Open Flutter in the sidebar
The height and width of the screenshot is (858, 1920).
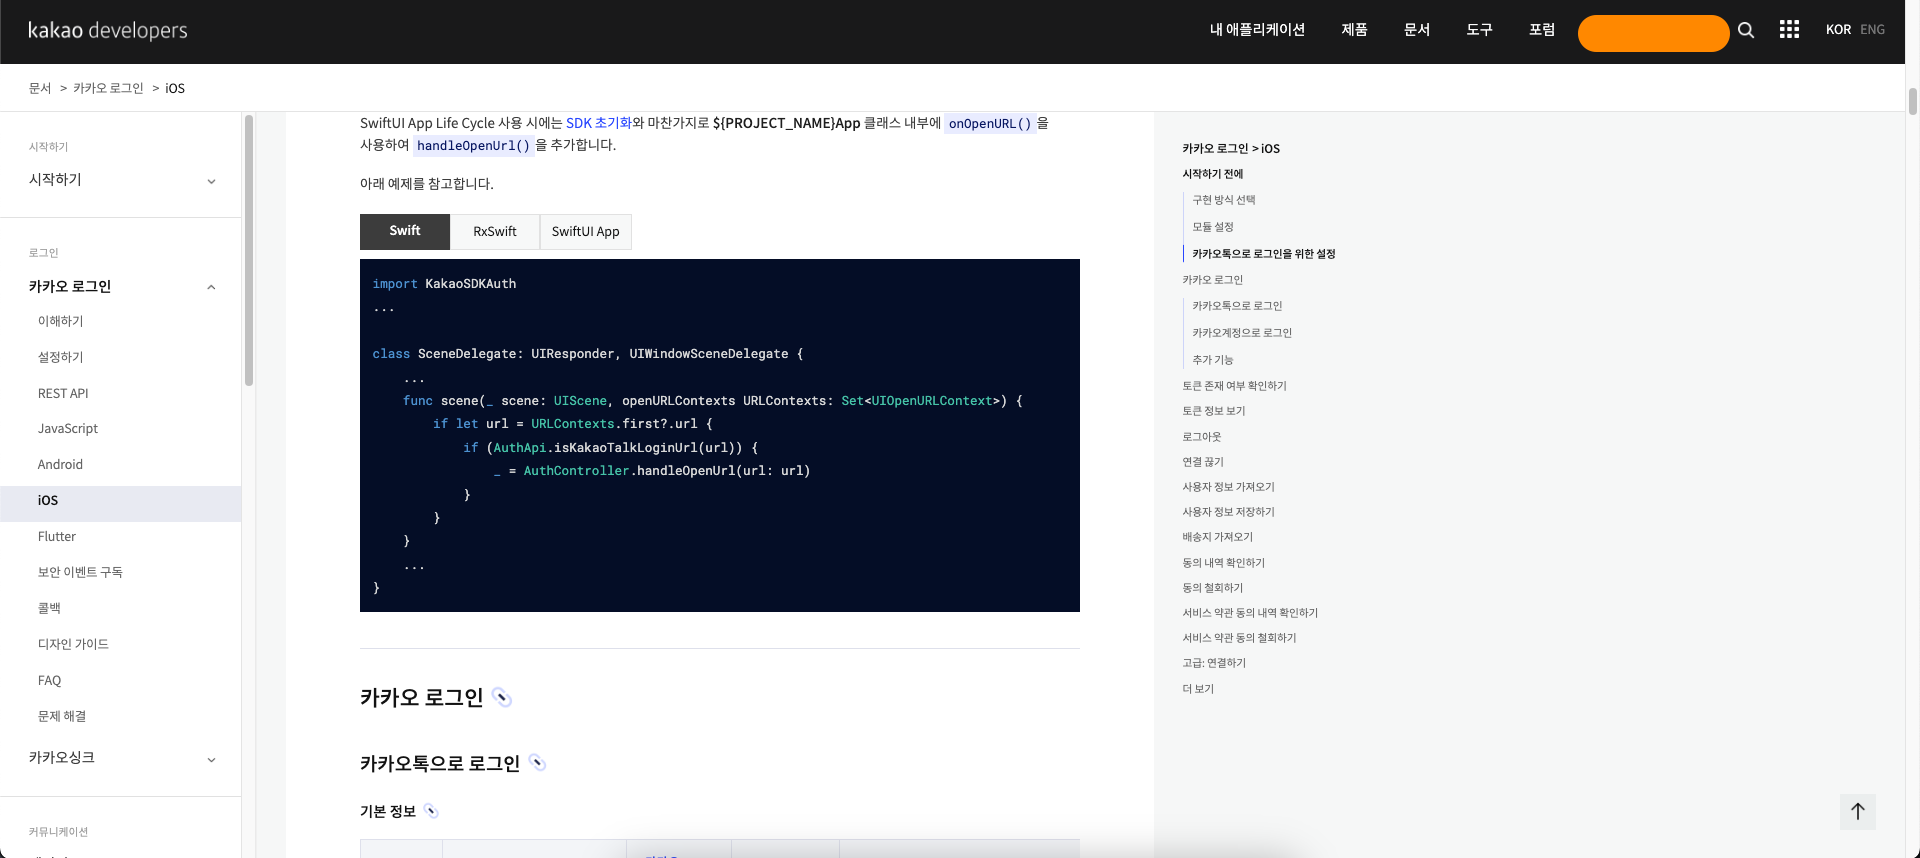57,536
